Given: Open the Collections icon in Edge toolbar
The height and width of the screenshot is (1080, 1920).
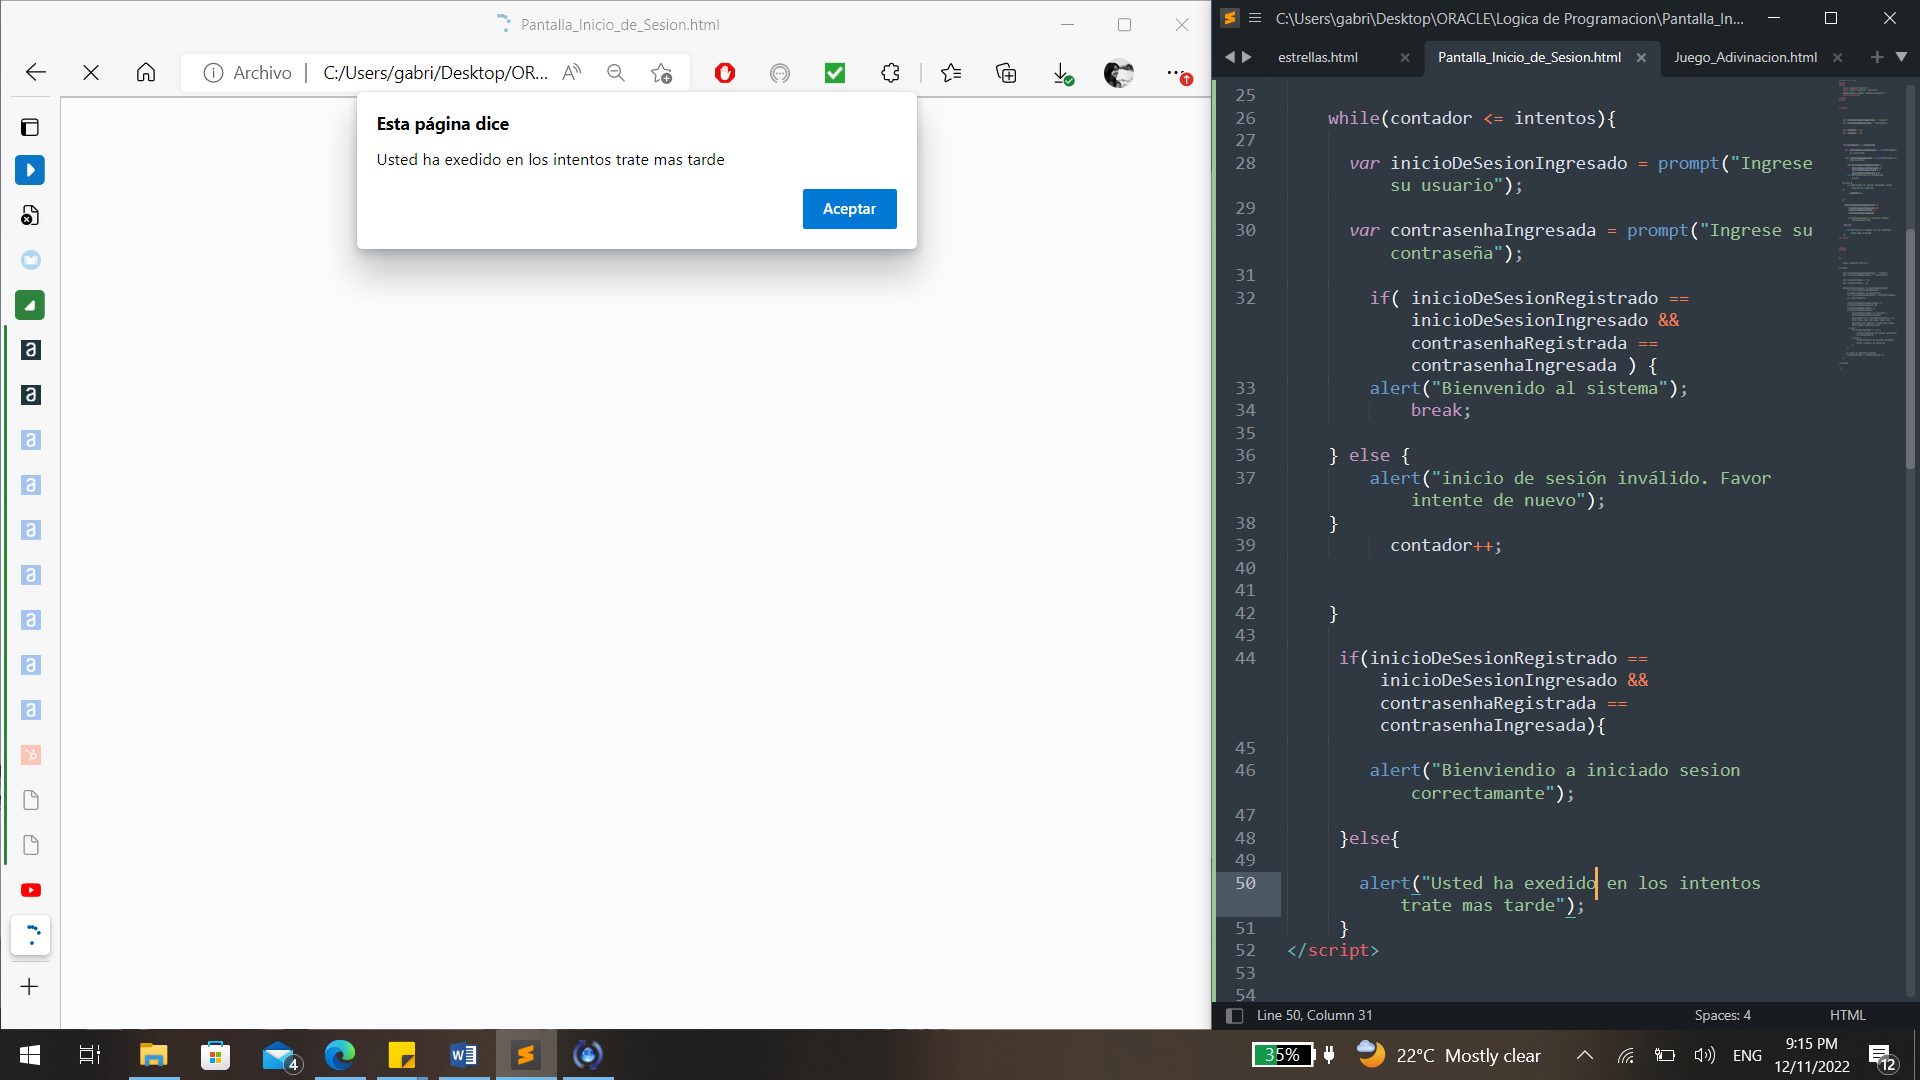Looking at the screenshot, I should coord(1006,72).
